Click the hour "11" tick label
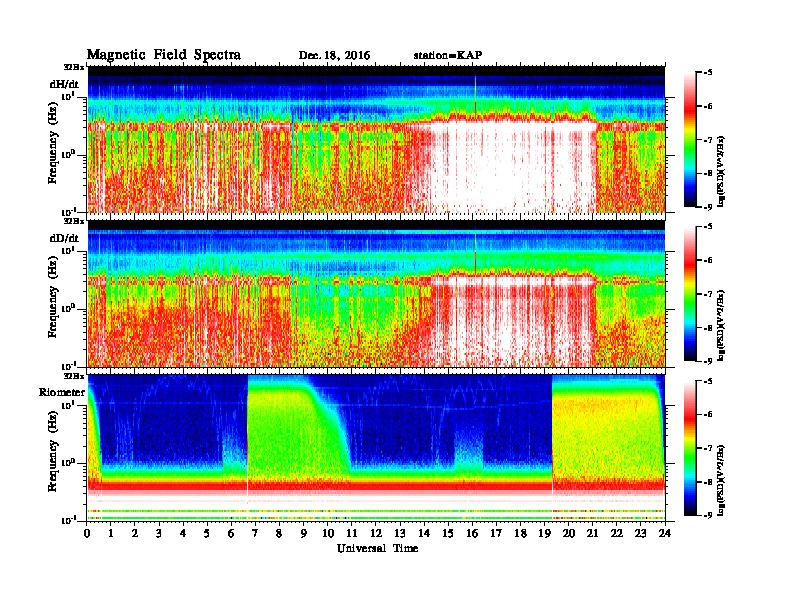 [352, 533]
